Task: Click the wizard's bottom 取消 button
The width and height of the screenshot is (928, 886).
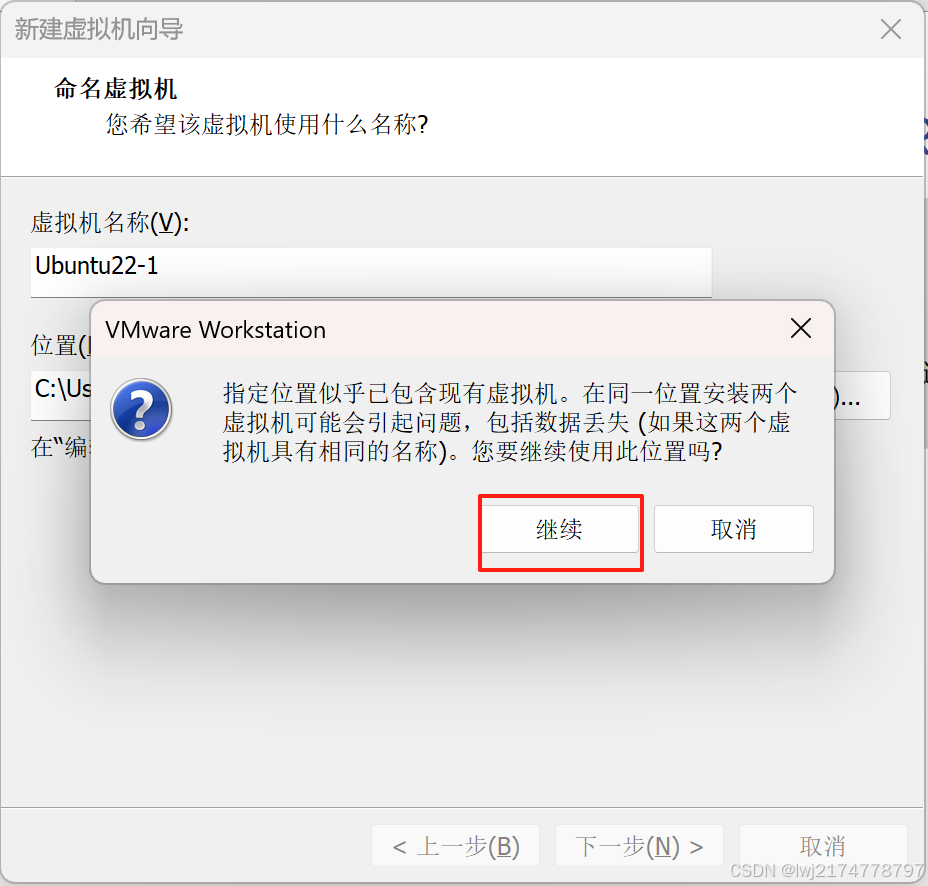Action: (x=823, y=846)
